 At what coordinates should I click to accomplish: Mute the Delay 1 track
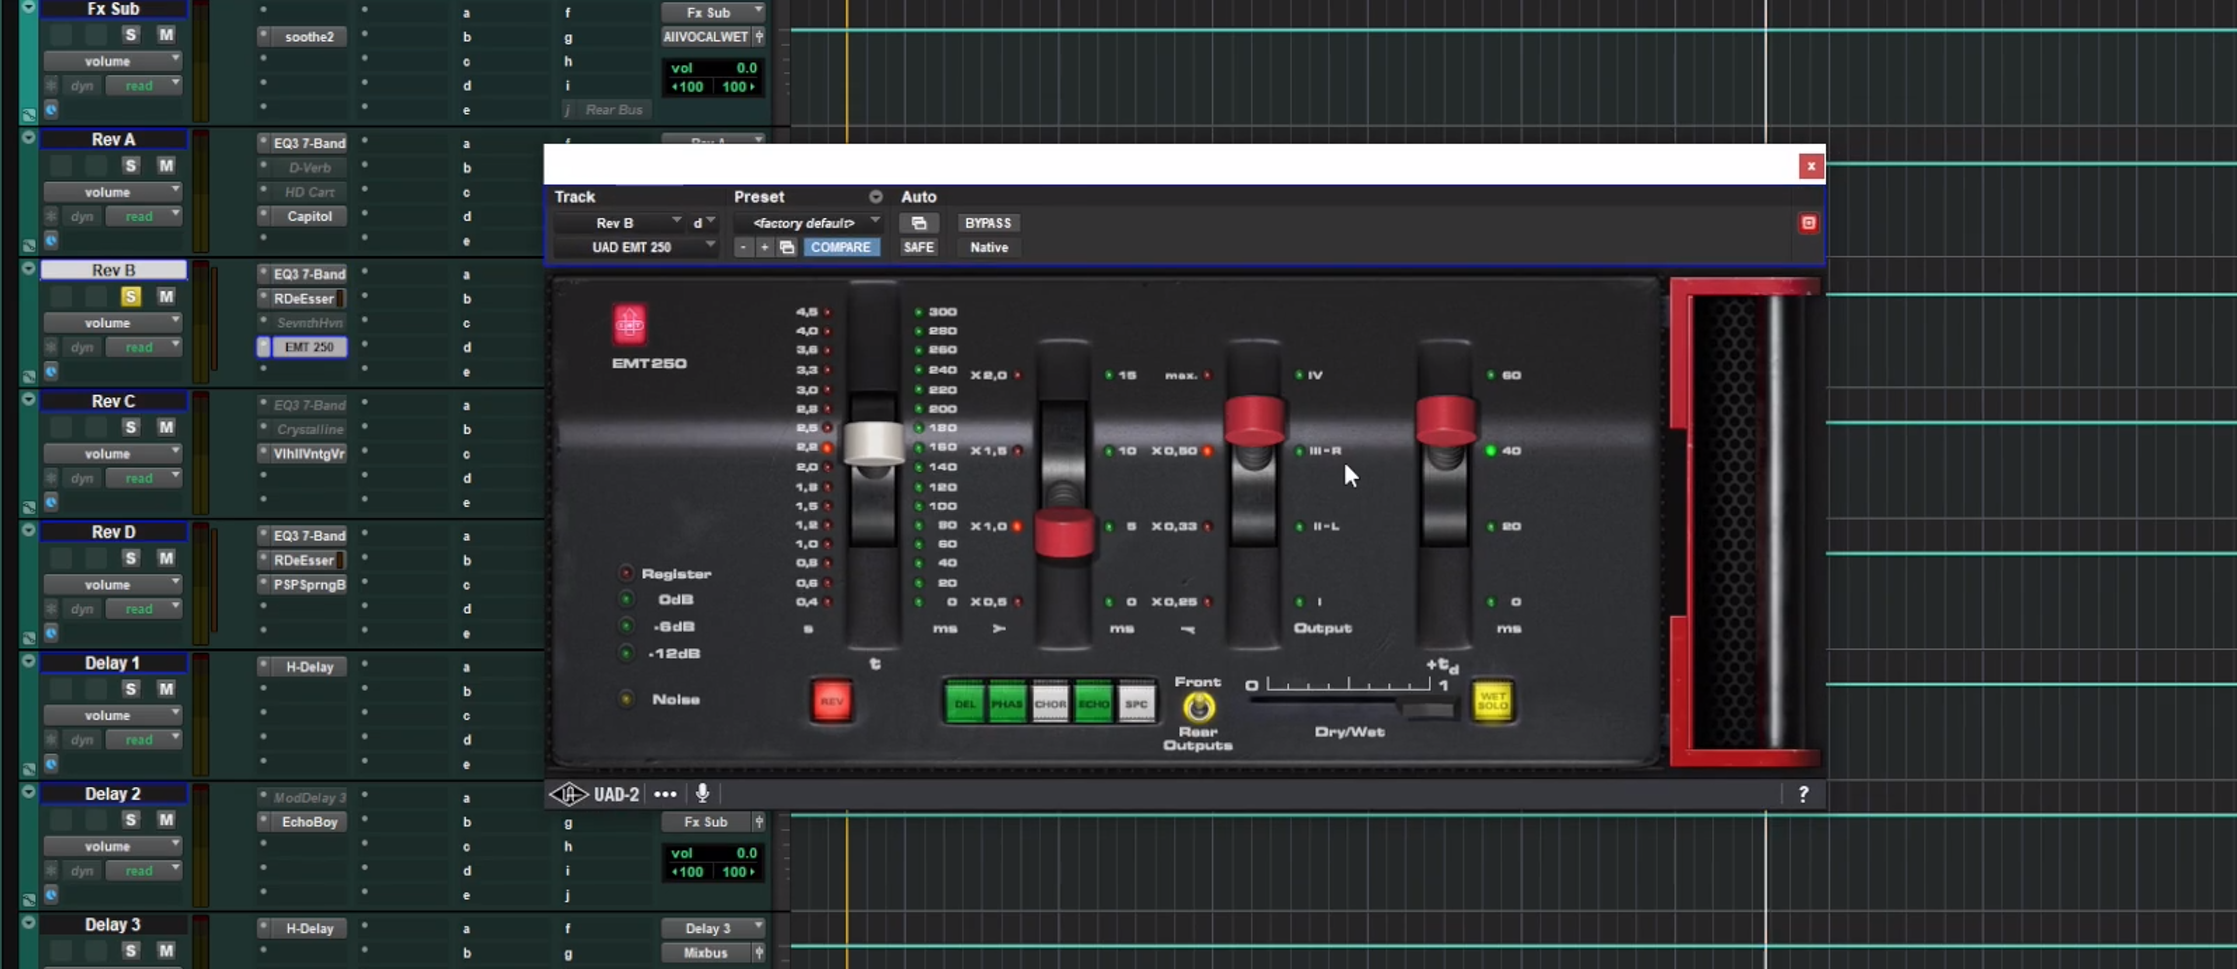click(166, 689)
